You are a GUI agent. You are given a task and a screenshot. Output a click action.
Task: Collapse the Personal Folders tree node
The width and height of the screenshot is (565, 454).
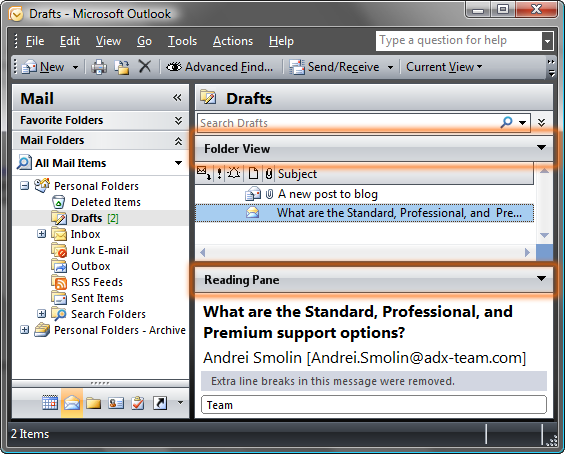(24, 186)
